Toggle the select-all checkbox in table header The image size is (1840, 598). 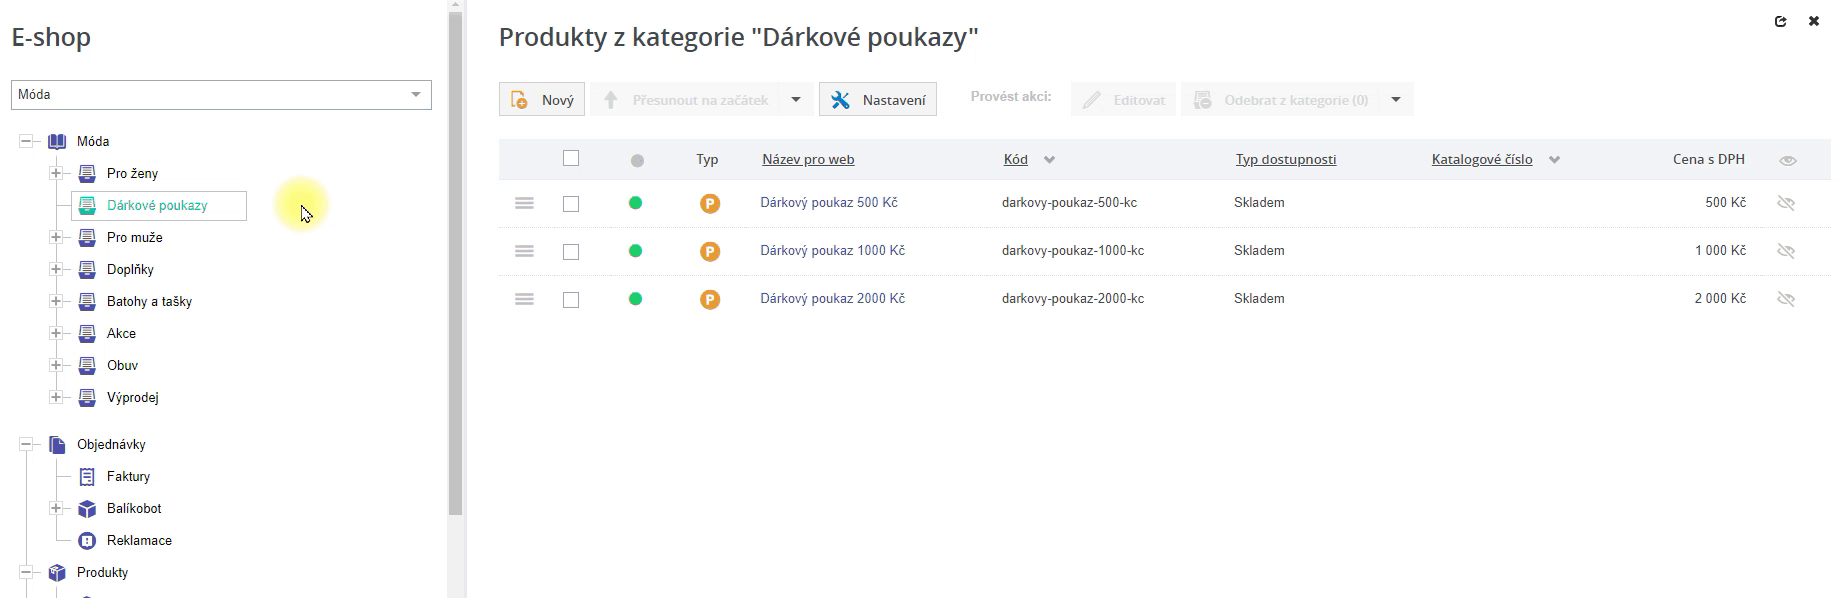click(x=571, y=158)
